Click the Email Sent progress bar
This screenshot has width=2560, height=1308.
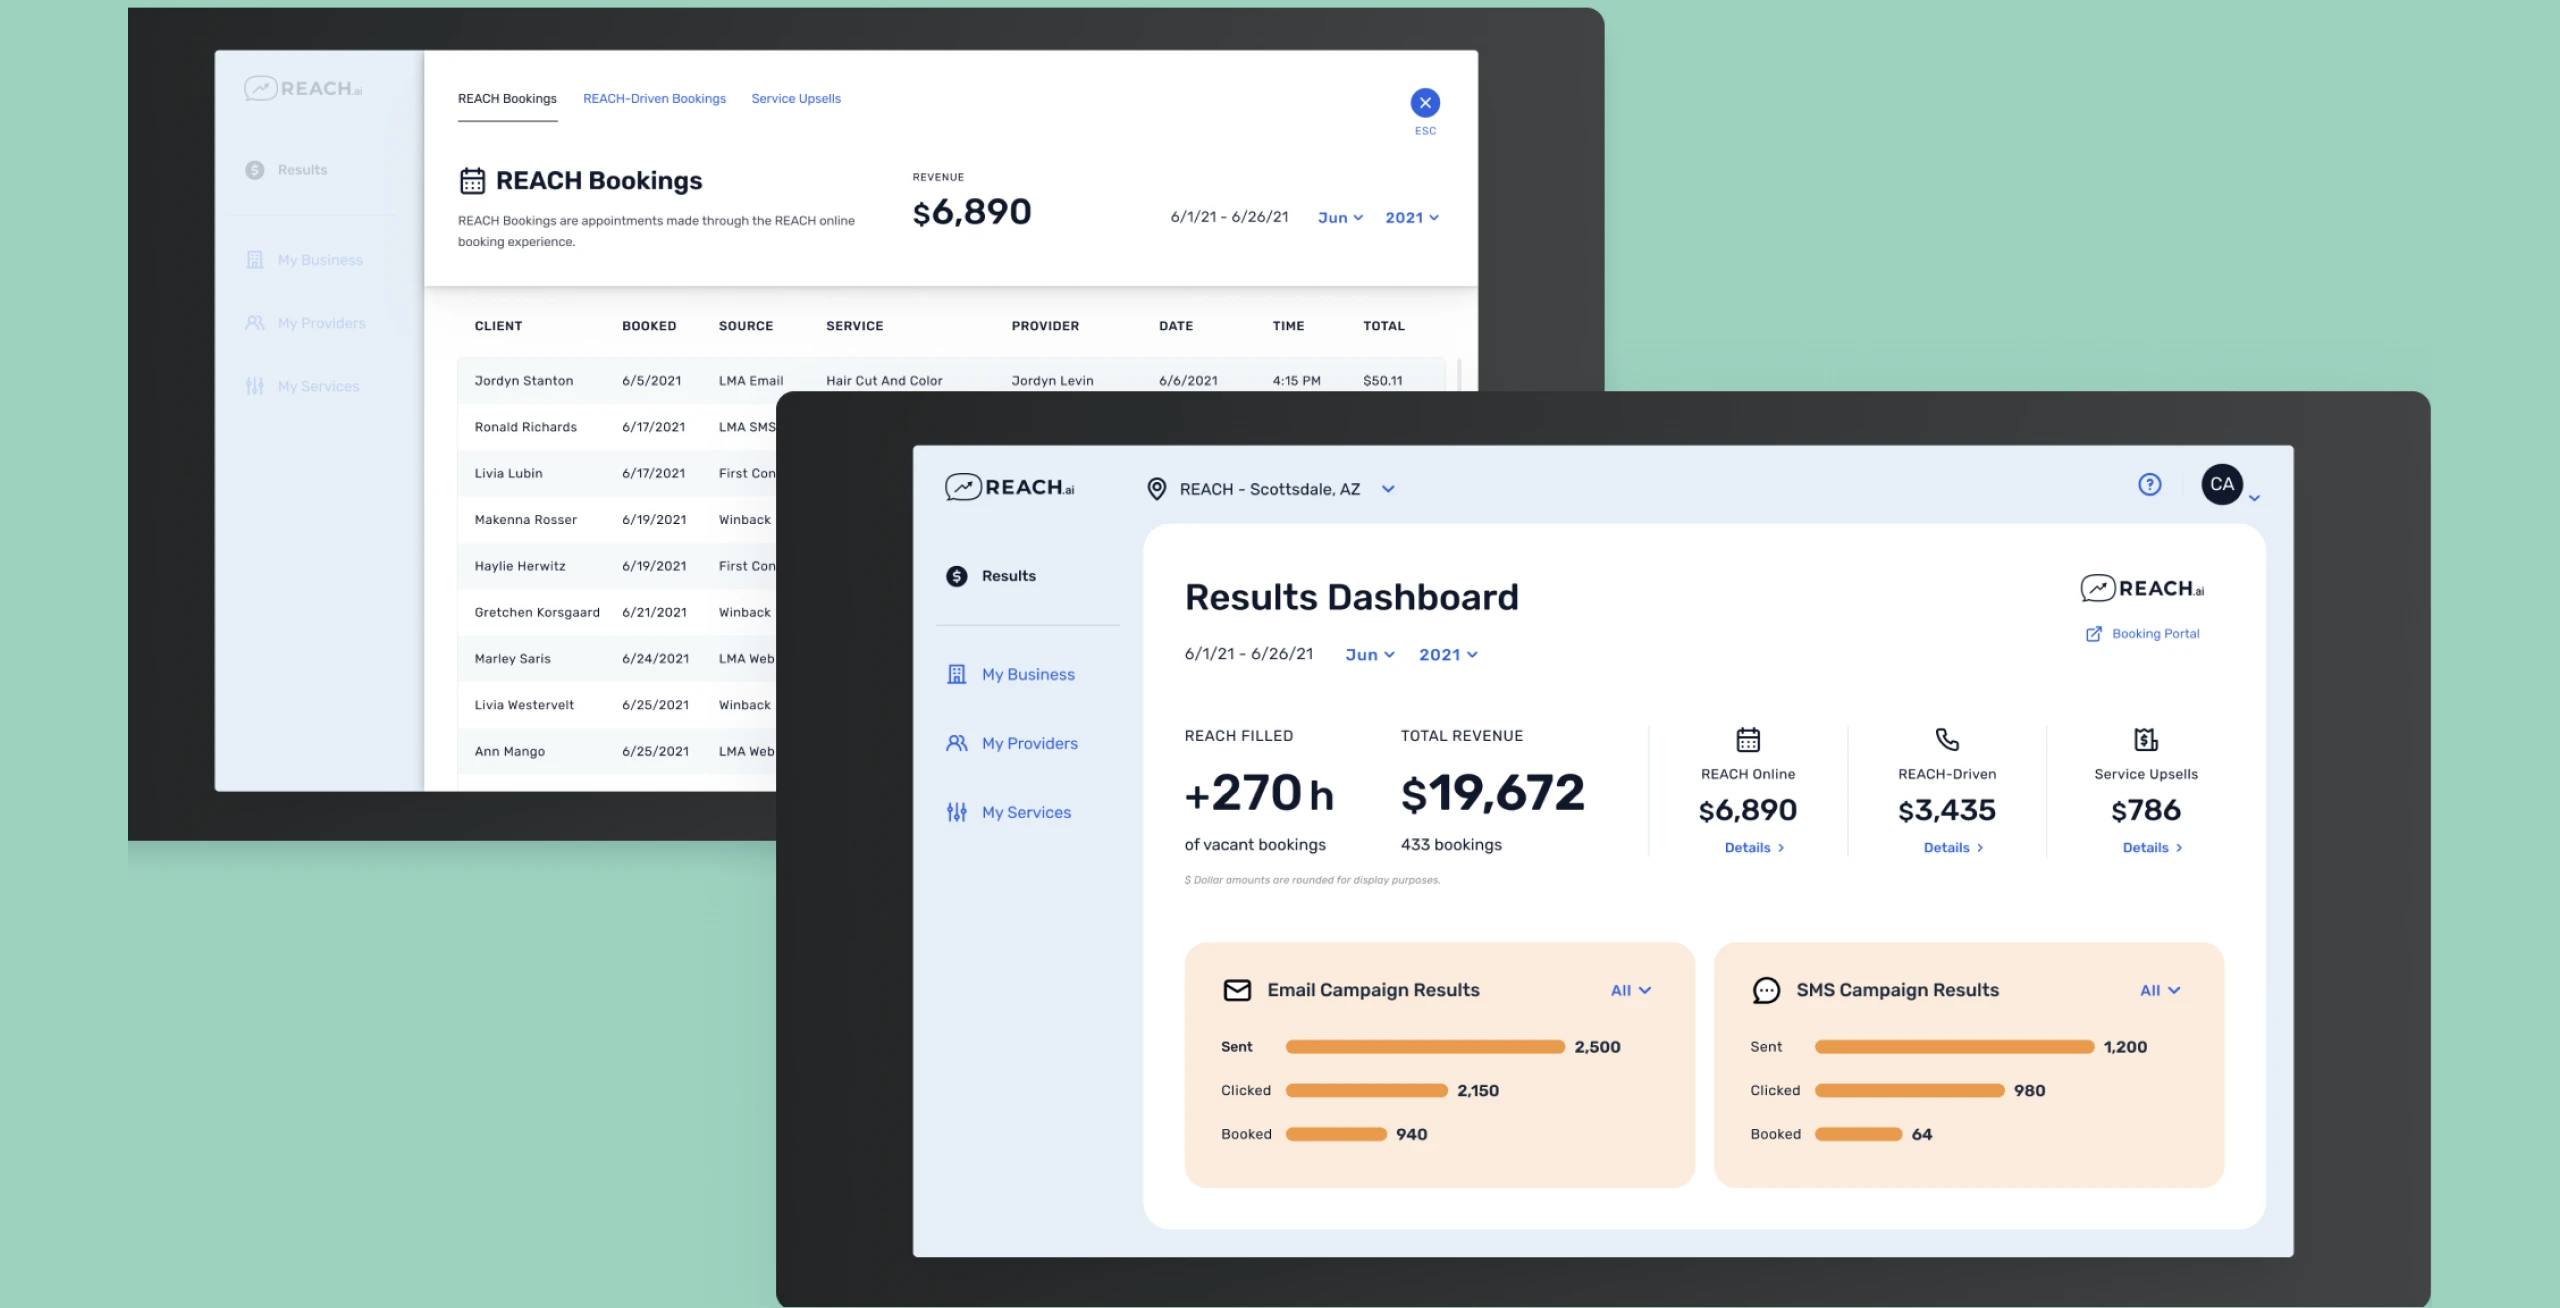point(1425,1047)
